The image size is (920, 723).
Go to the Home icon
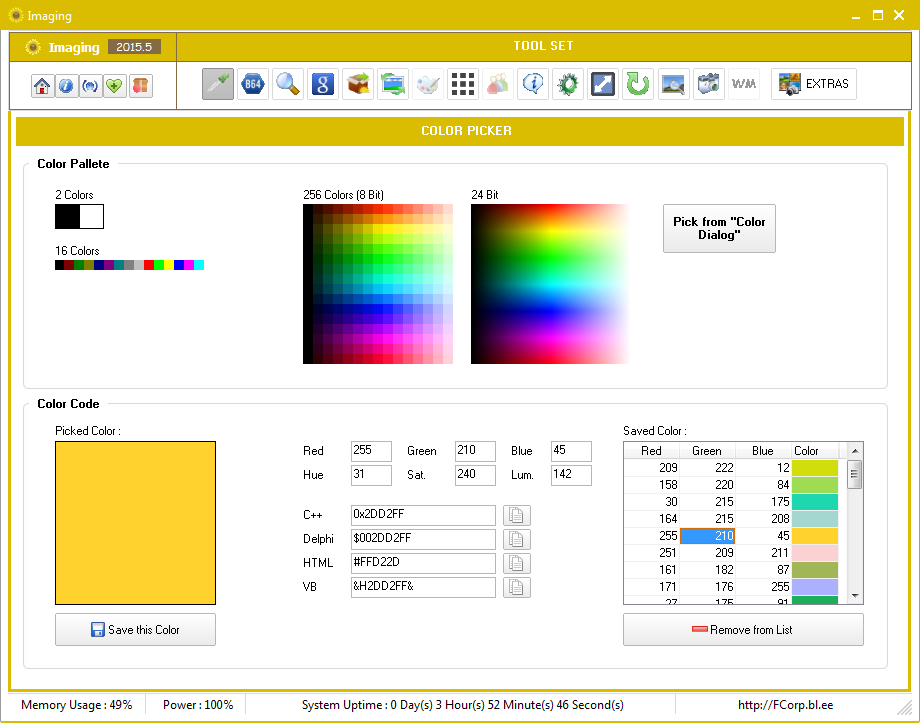[x=42, y=86]
